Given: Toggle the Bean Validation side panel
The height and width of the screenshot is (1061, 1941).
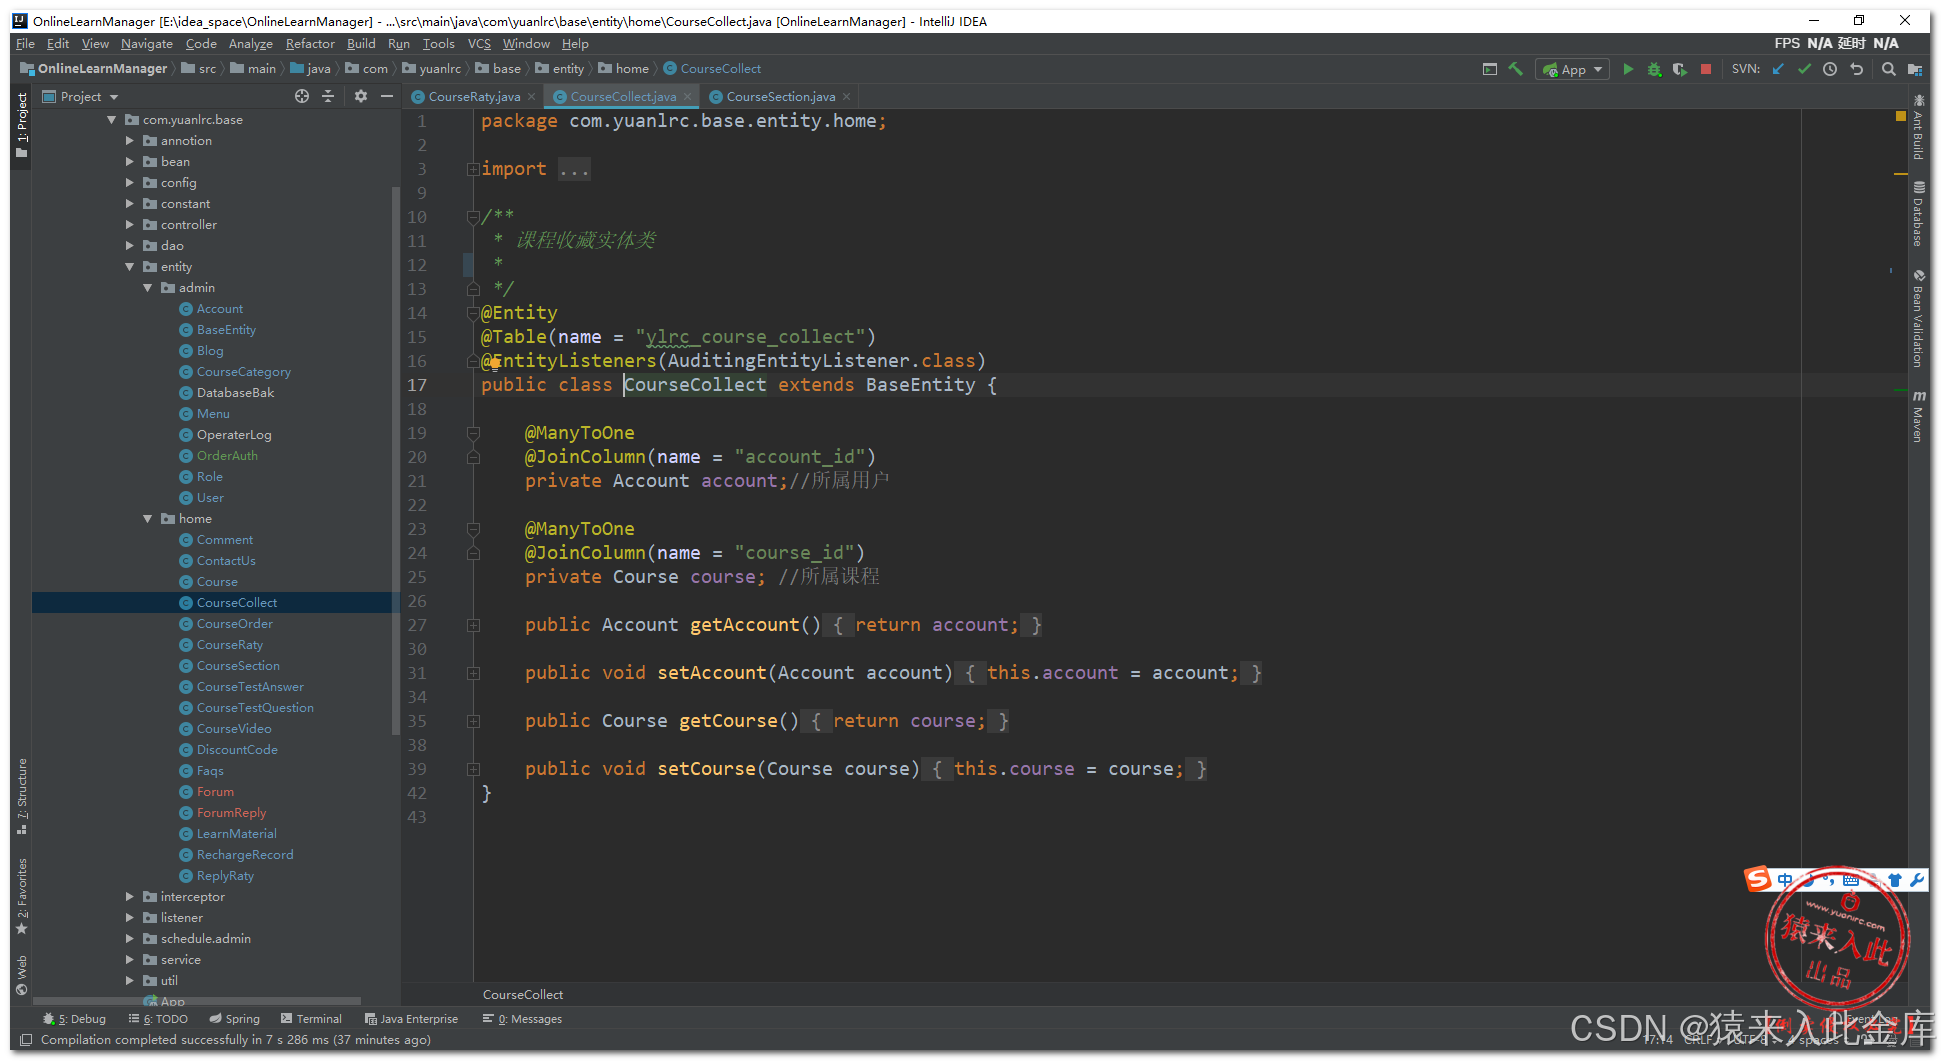Looking at the screenshot, I should pos(1918,319).
